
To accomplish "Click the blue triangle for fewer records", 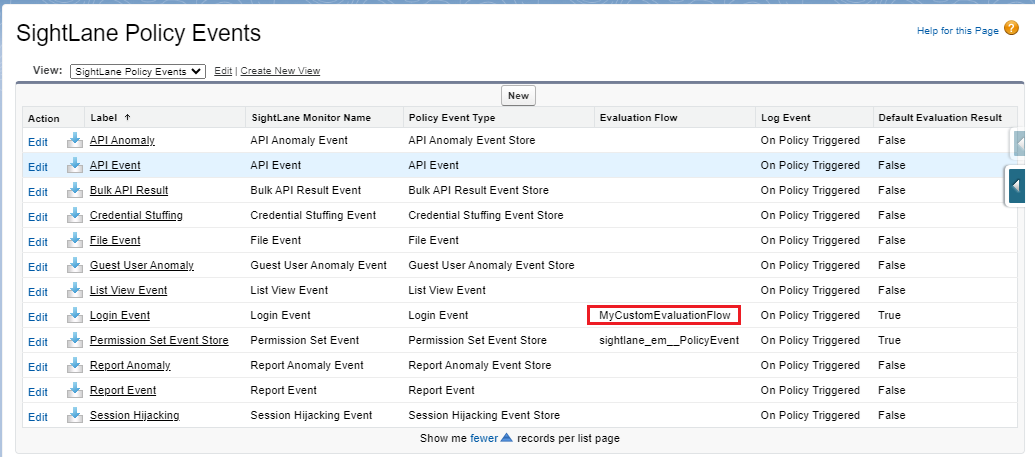I will click(507, 437).
